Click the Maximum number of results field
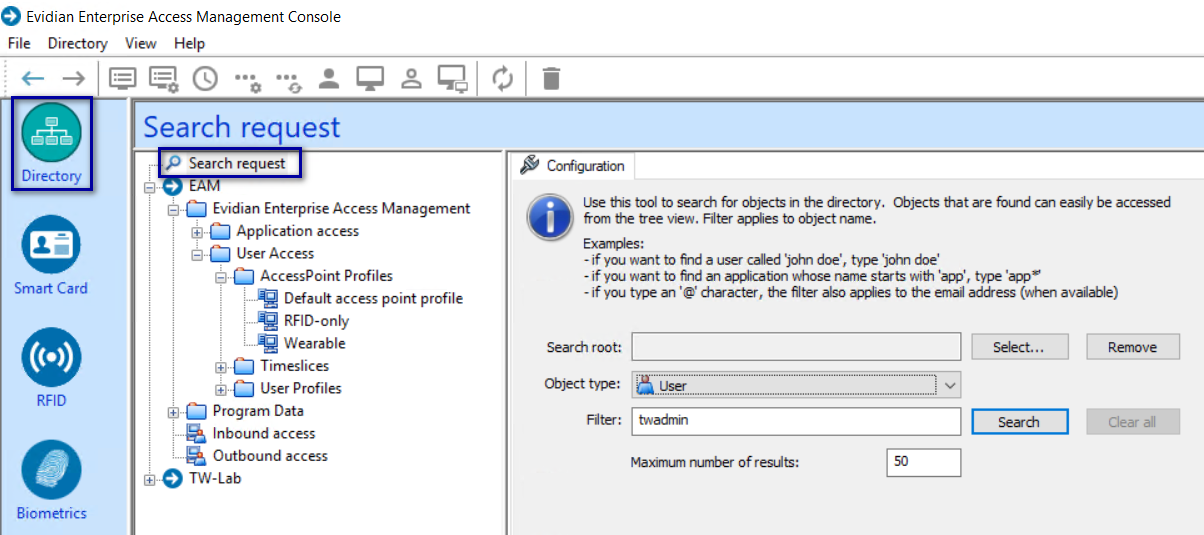Image resolution: width=1204 pixels, height=535 pixels. tap(923, 462)
